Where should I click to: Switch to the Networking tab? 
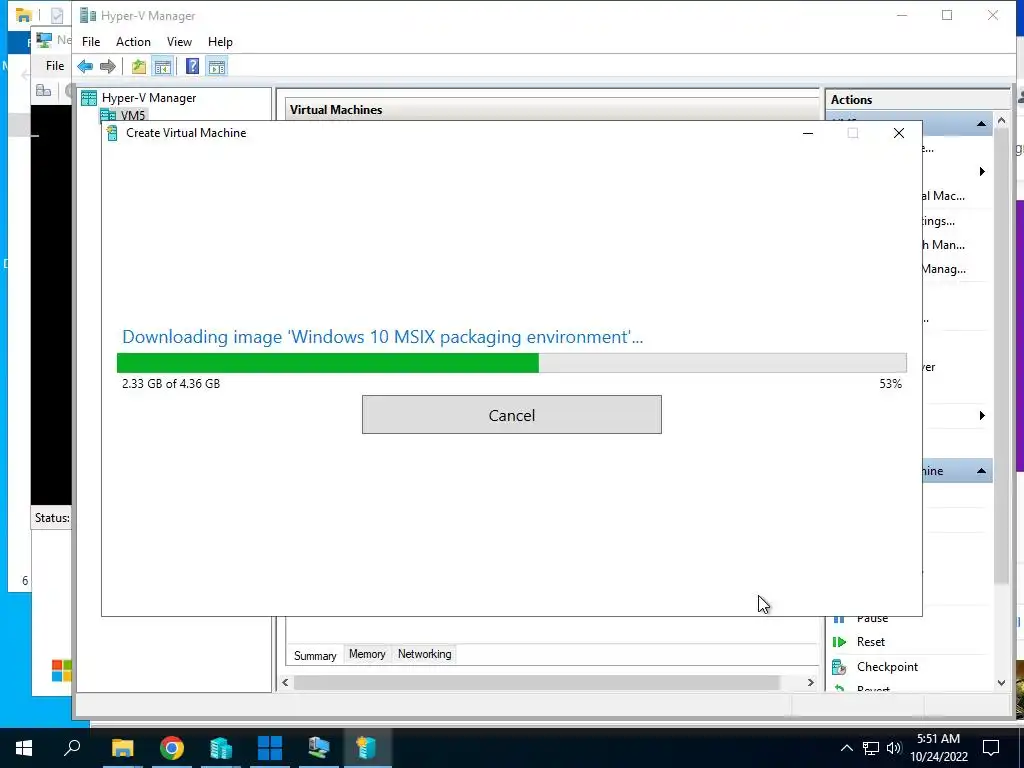tap(424, 654)
